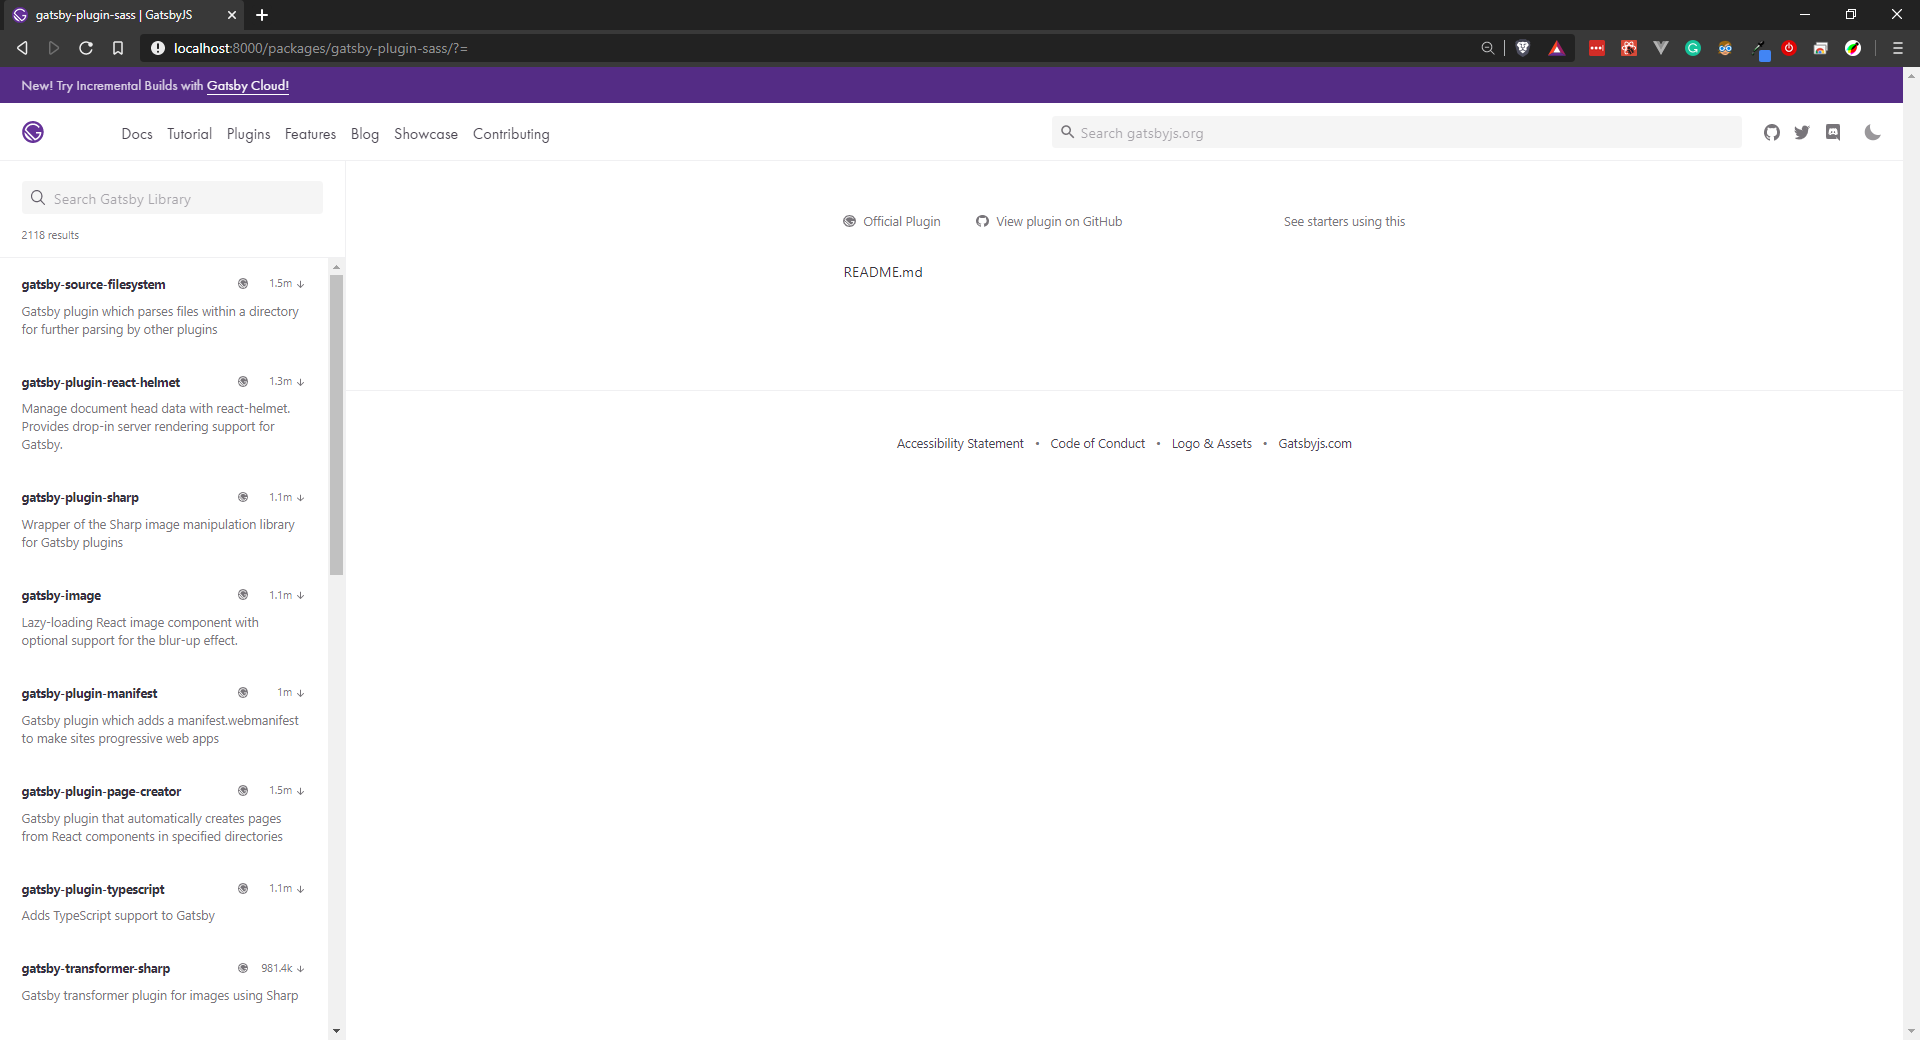Toggle sort arrow beside gatsby-plugin-manifest downloads
Screen dimensions: 1920x1040
301,692
